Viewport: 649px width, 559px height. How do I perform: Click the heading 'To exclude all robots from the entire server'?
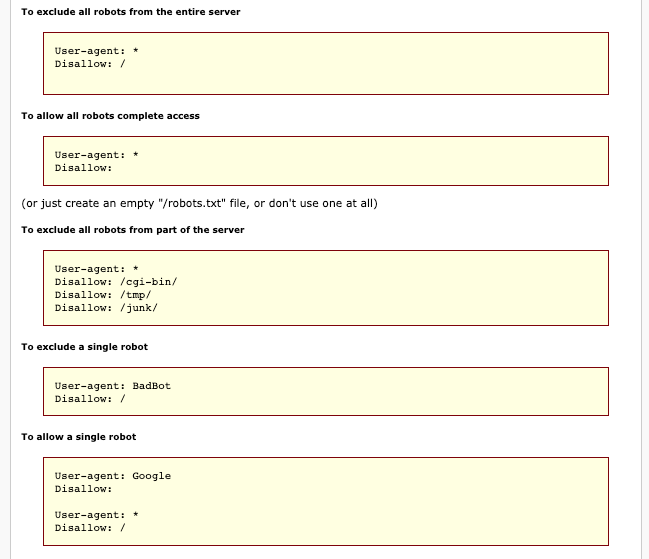(131, 12)
